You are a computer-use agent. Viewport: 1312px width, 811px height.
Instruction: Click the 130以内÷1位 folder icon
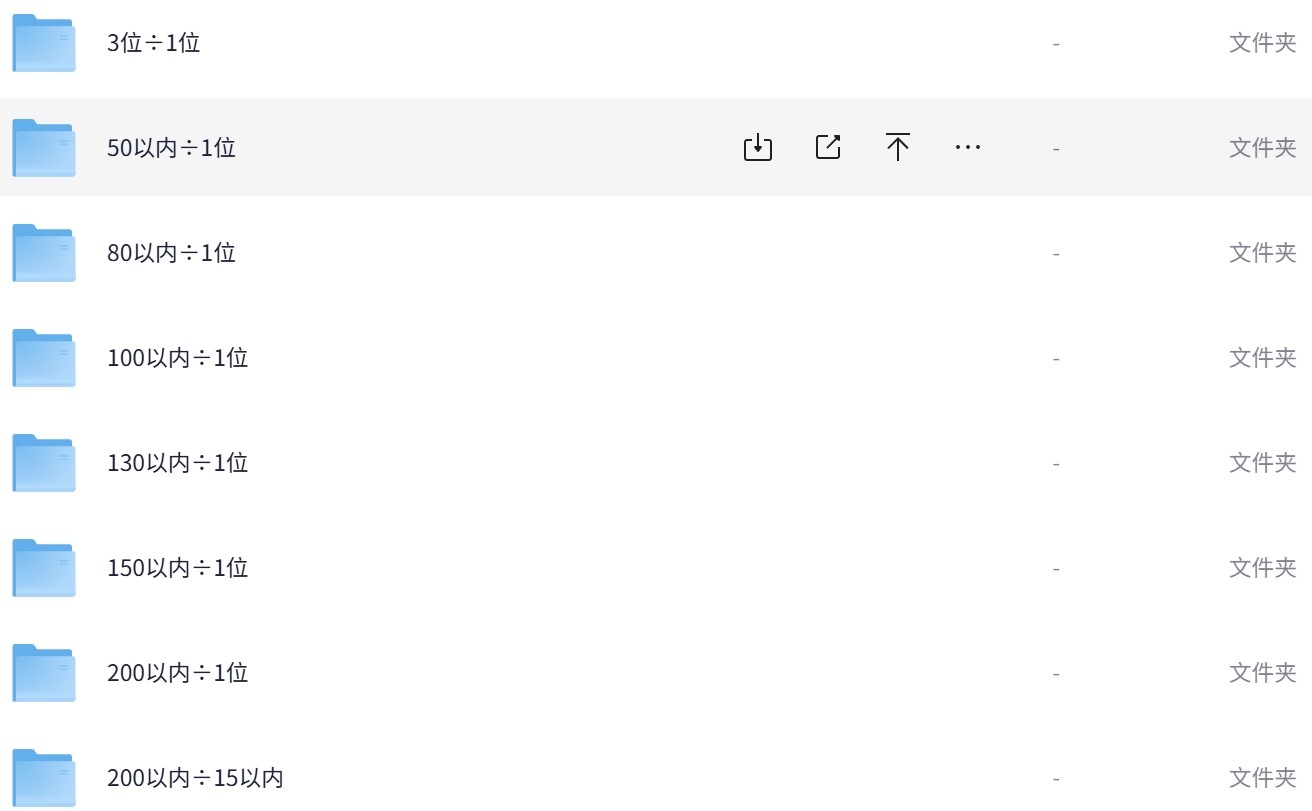[x=44, y=463]
